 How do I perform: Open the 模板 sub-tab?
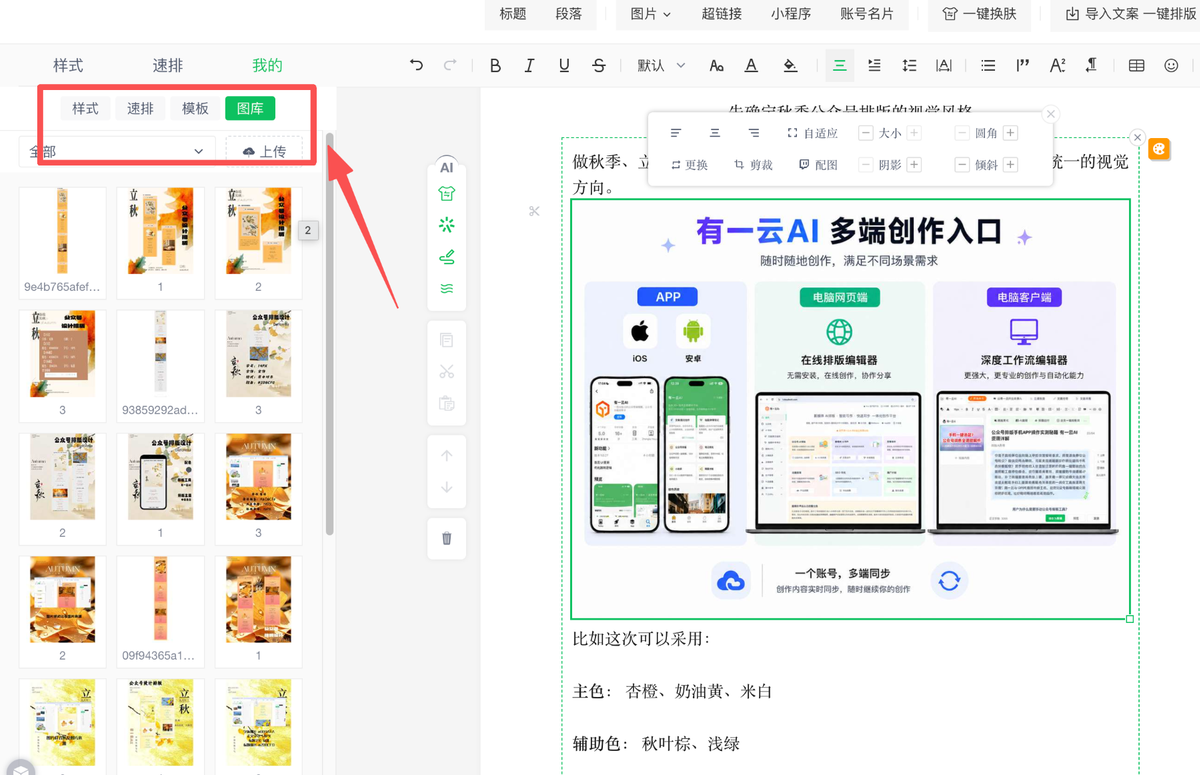tap(195, 108)
